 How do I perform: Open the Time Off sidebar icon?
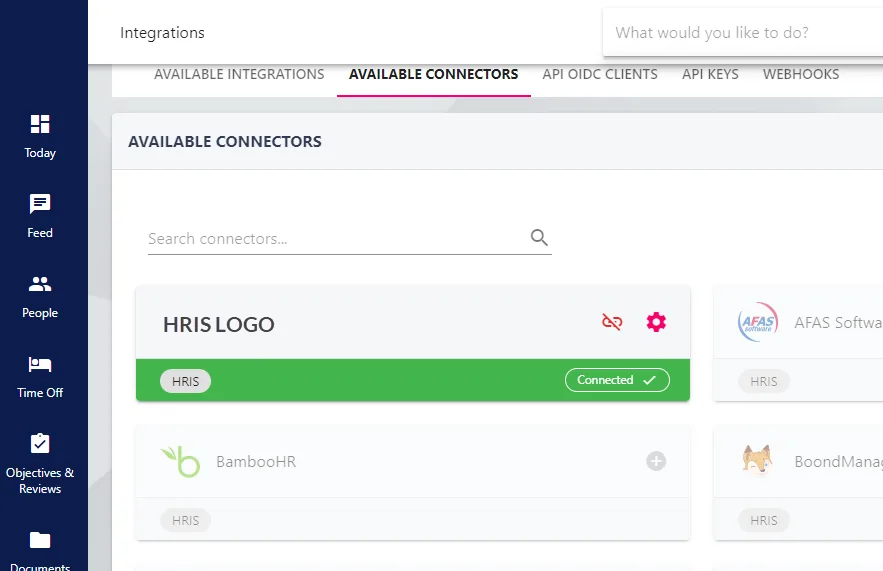40,364
